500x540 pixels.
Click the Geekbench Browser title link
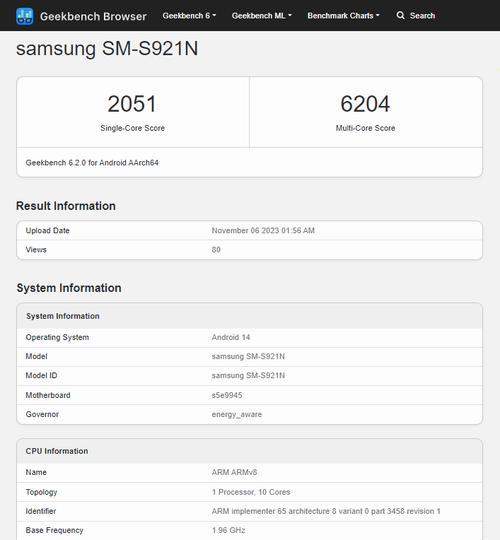pyautogui.click(x=93, y=16)
